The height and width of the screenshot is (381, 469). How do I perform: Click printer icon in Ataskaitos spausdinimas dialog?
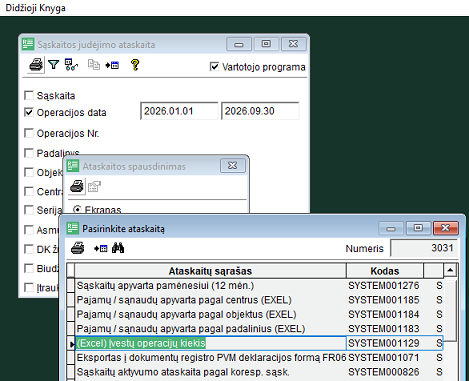77,186
